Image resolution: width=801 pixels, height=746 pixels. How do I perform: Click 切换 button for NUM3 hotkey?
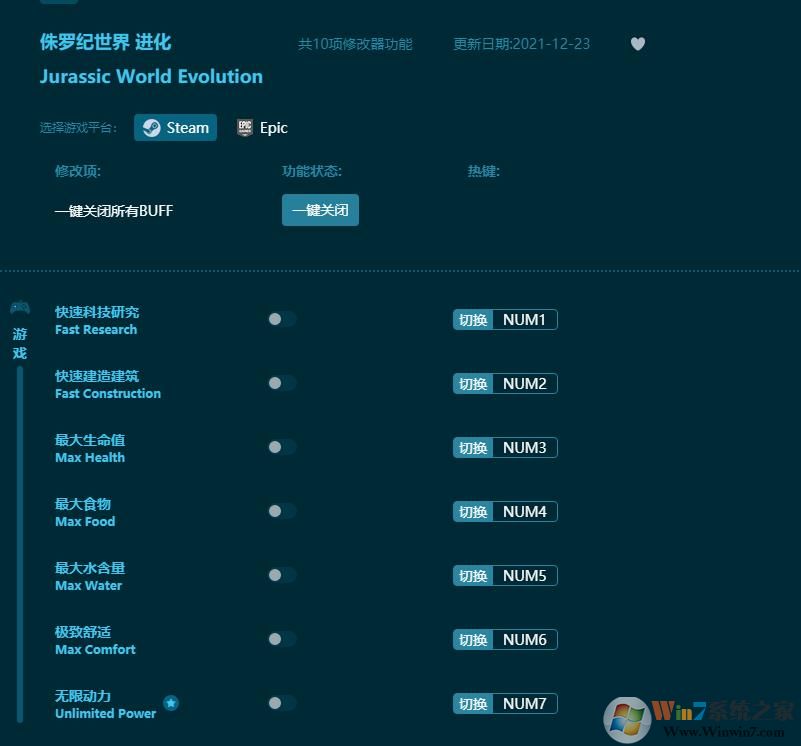point(473,448)
